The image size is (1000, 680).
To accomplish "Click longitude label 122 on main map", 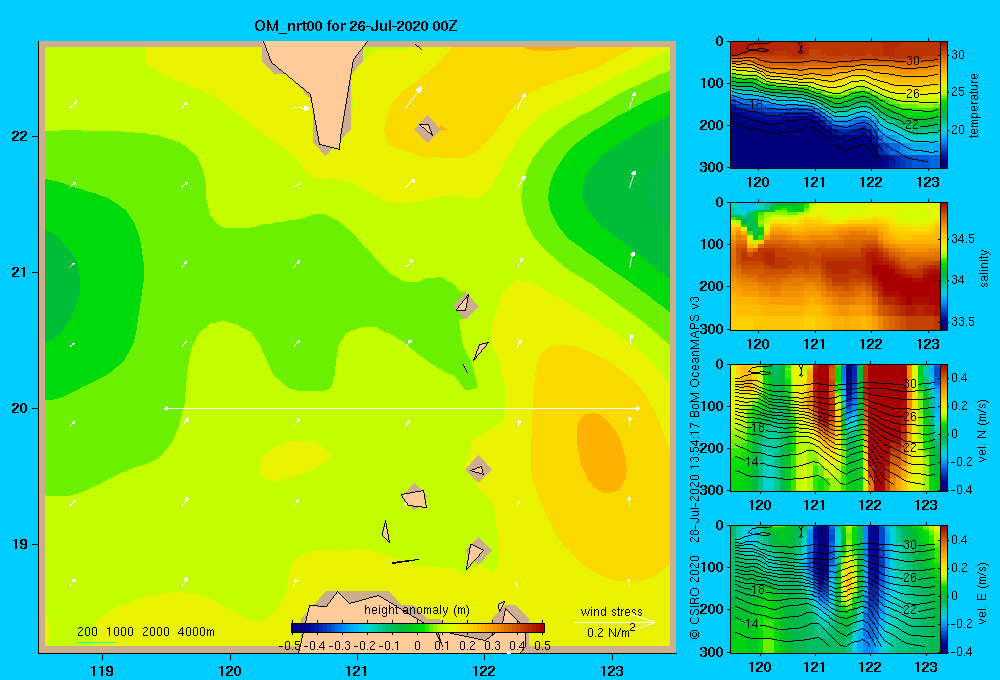I will pyautogui.click(x=484, y=670).
